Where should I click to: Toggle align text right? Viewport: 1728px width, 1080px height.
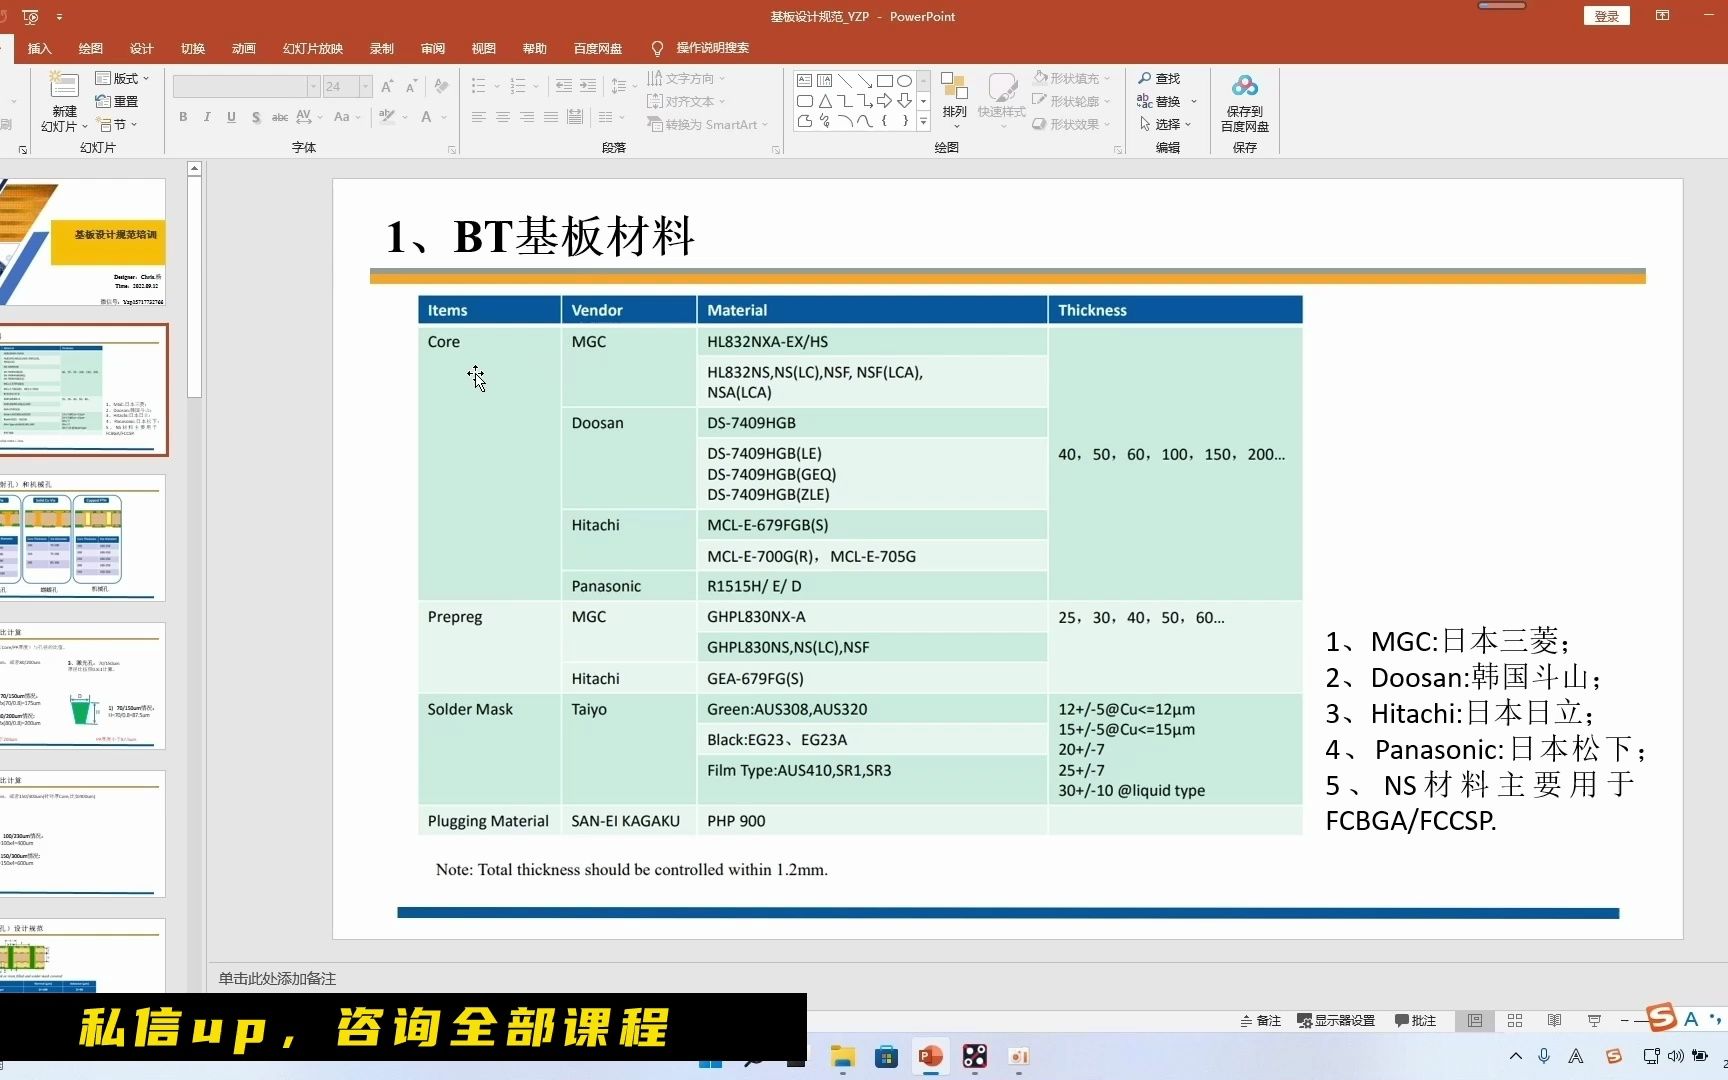[527, 117]
